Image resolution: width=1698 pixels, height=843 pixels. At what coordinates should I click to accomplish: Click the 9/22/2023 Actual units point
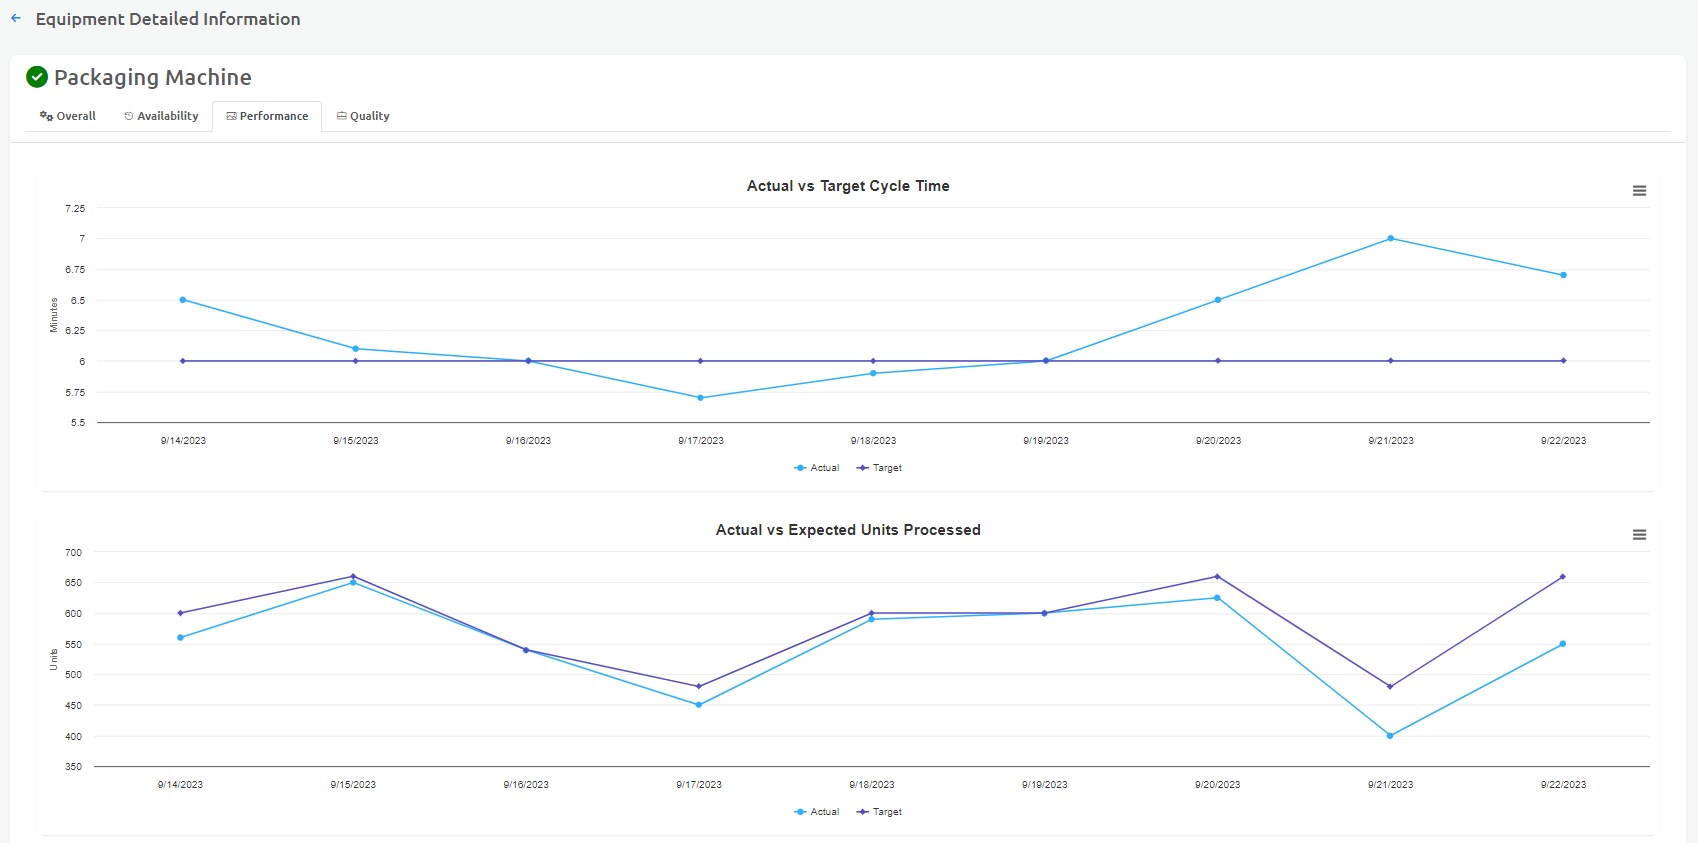(x=1562, y=644)
